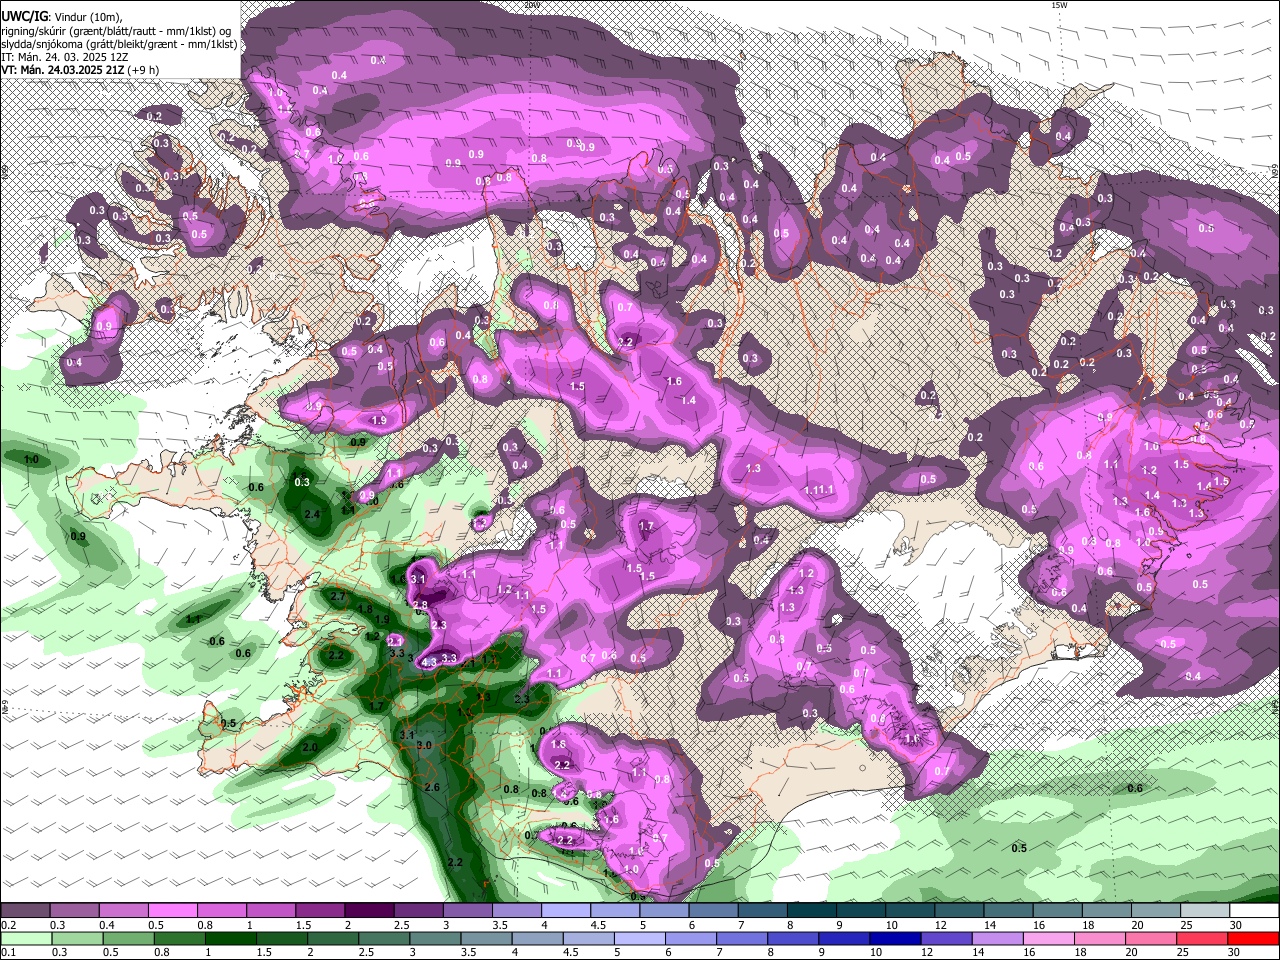Click the 'IT: Mán. 24. 03. 2025 12Z' line
The height and width of the screenshot is (960, 1280).
(x=65, y=57)
